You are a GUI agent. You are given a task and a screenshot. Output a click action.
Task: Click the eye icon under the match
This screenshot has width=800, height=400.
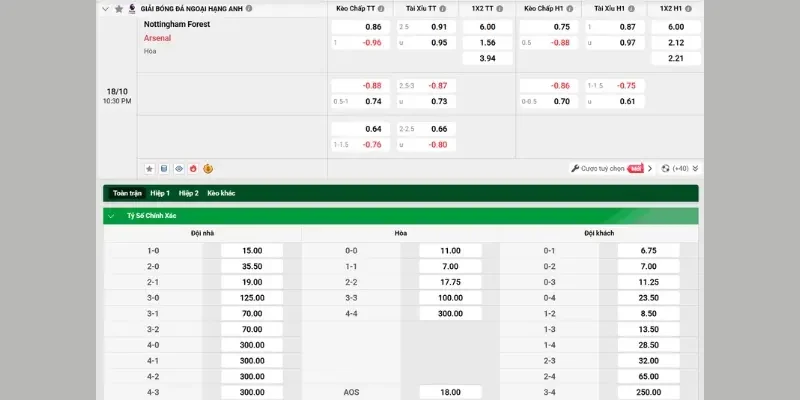(179, 169)
